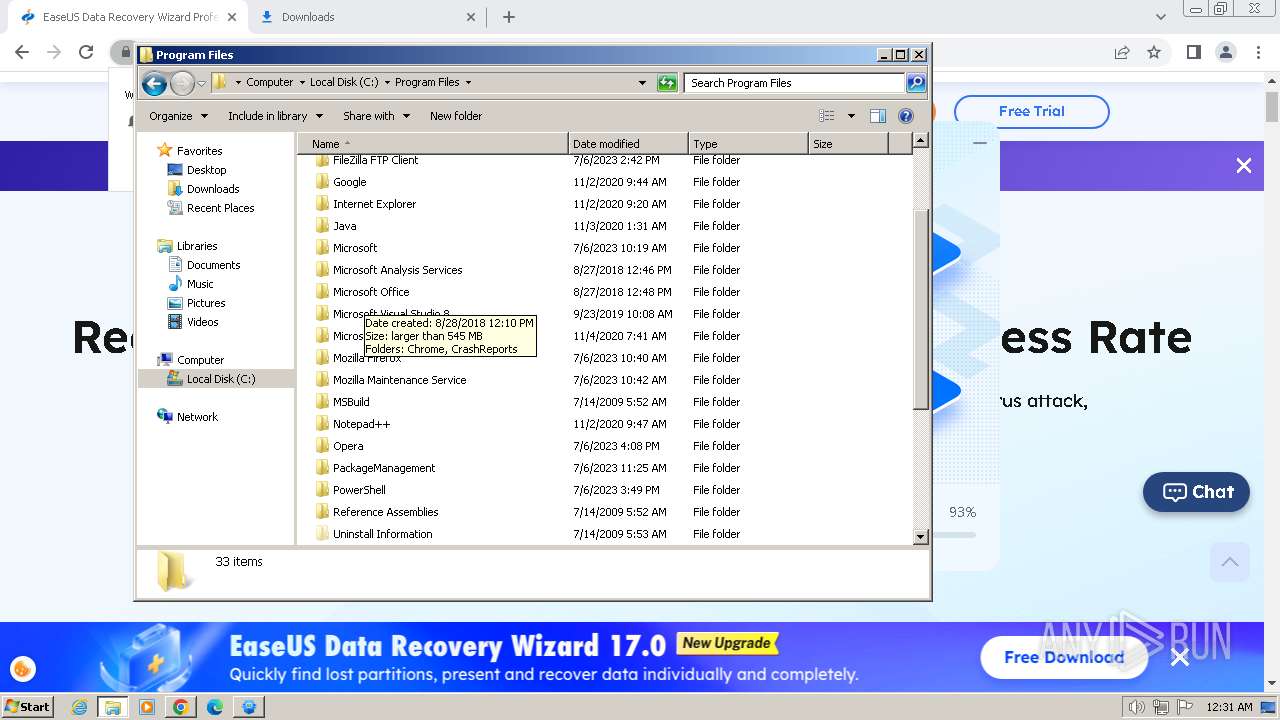Click the Explorer Back navigation arrow
Image resolution: width=1280 pixels, height=720 pixels.
pos(154,83)
